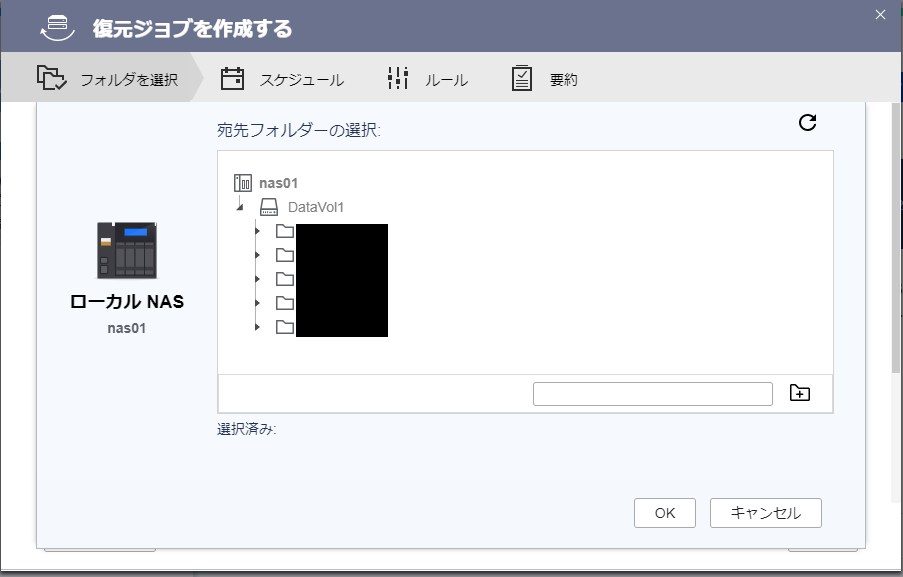Click the スケジュール calendar icon
The height and width of the screenshot is (577, 903).
point(232,78)
